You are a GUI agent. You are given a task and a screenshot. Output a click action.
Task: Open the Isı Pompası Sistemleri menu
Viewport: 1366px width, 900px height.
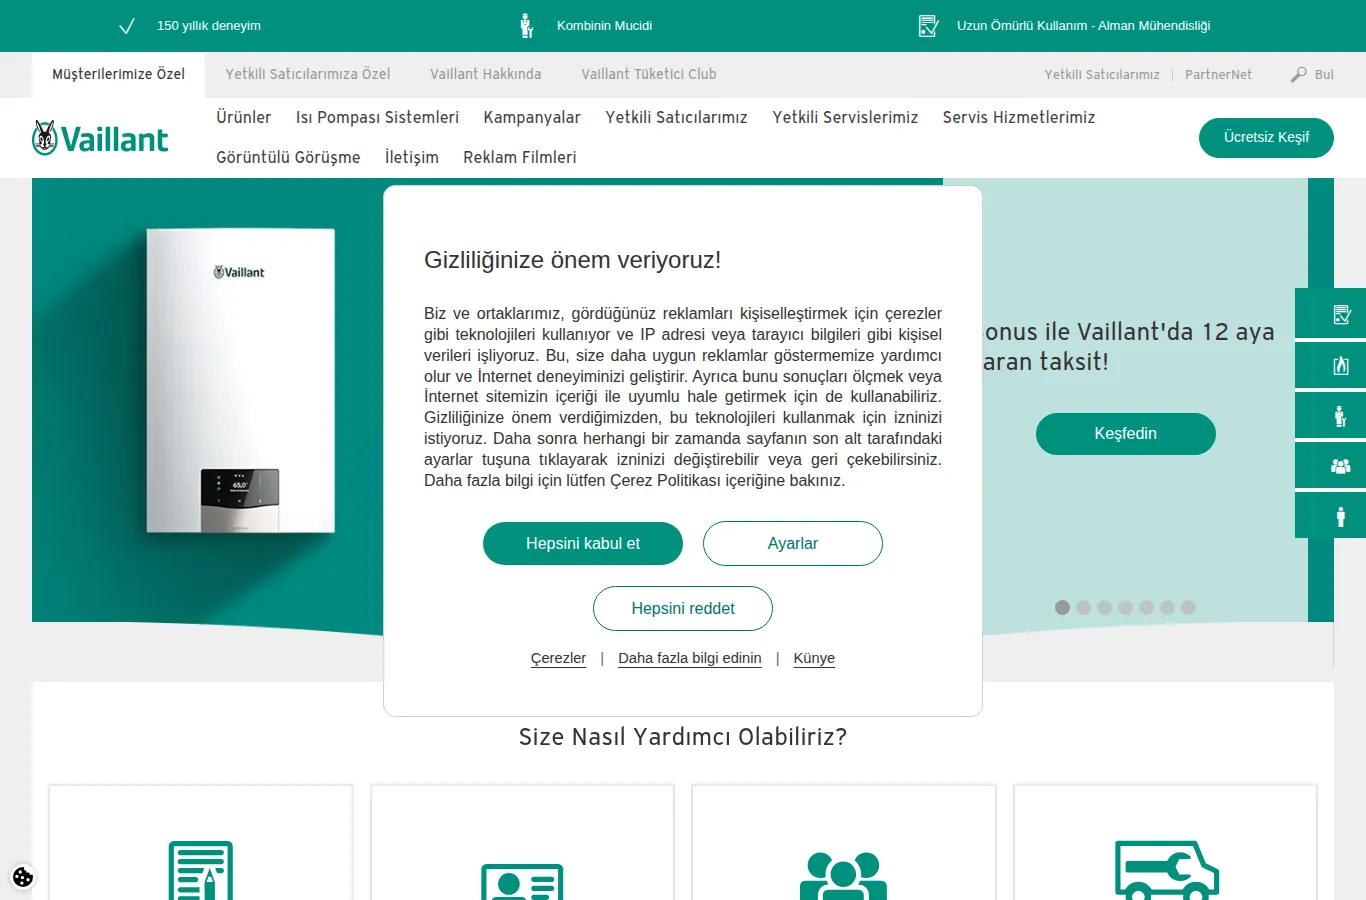[x=377, y=117]
